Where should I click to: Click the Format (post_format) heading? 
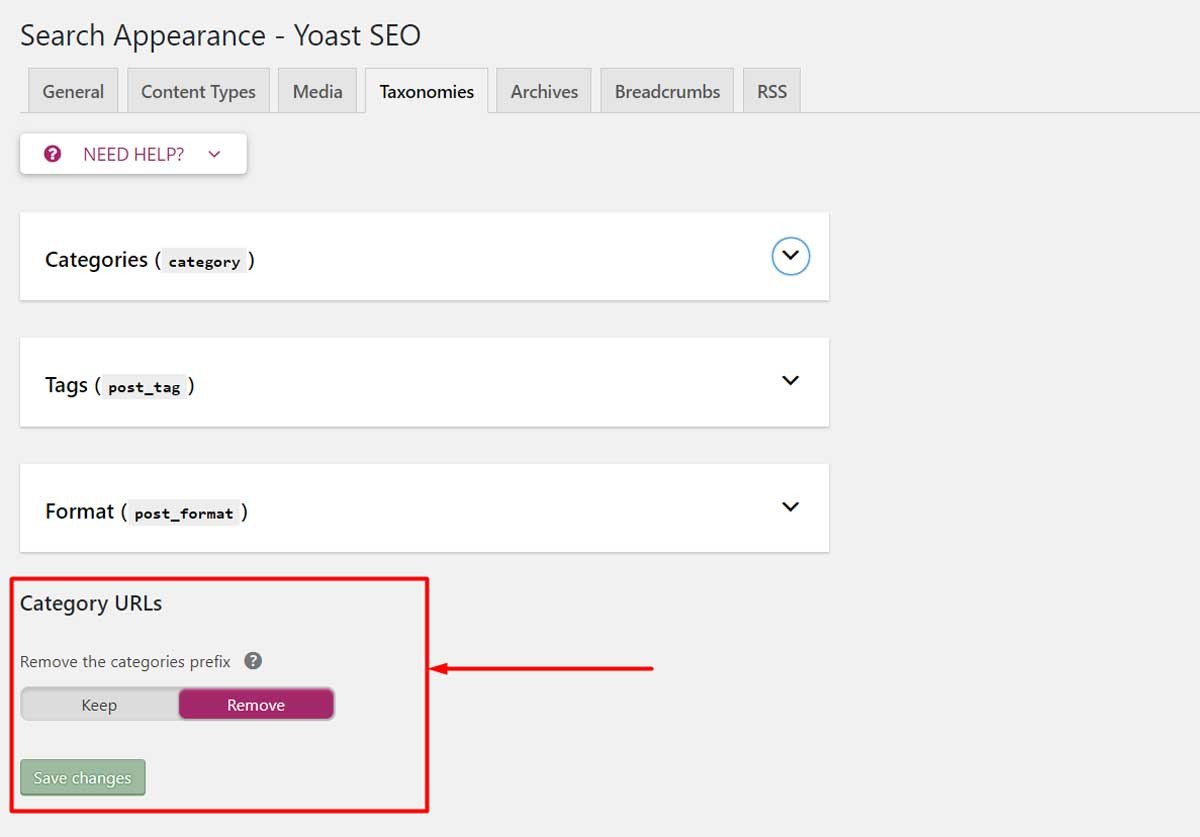(146, 511)
